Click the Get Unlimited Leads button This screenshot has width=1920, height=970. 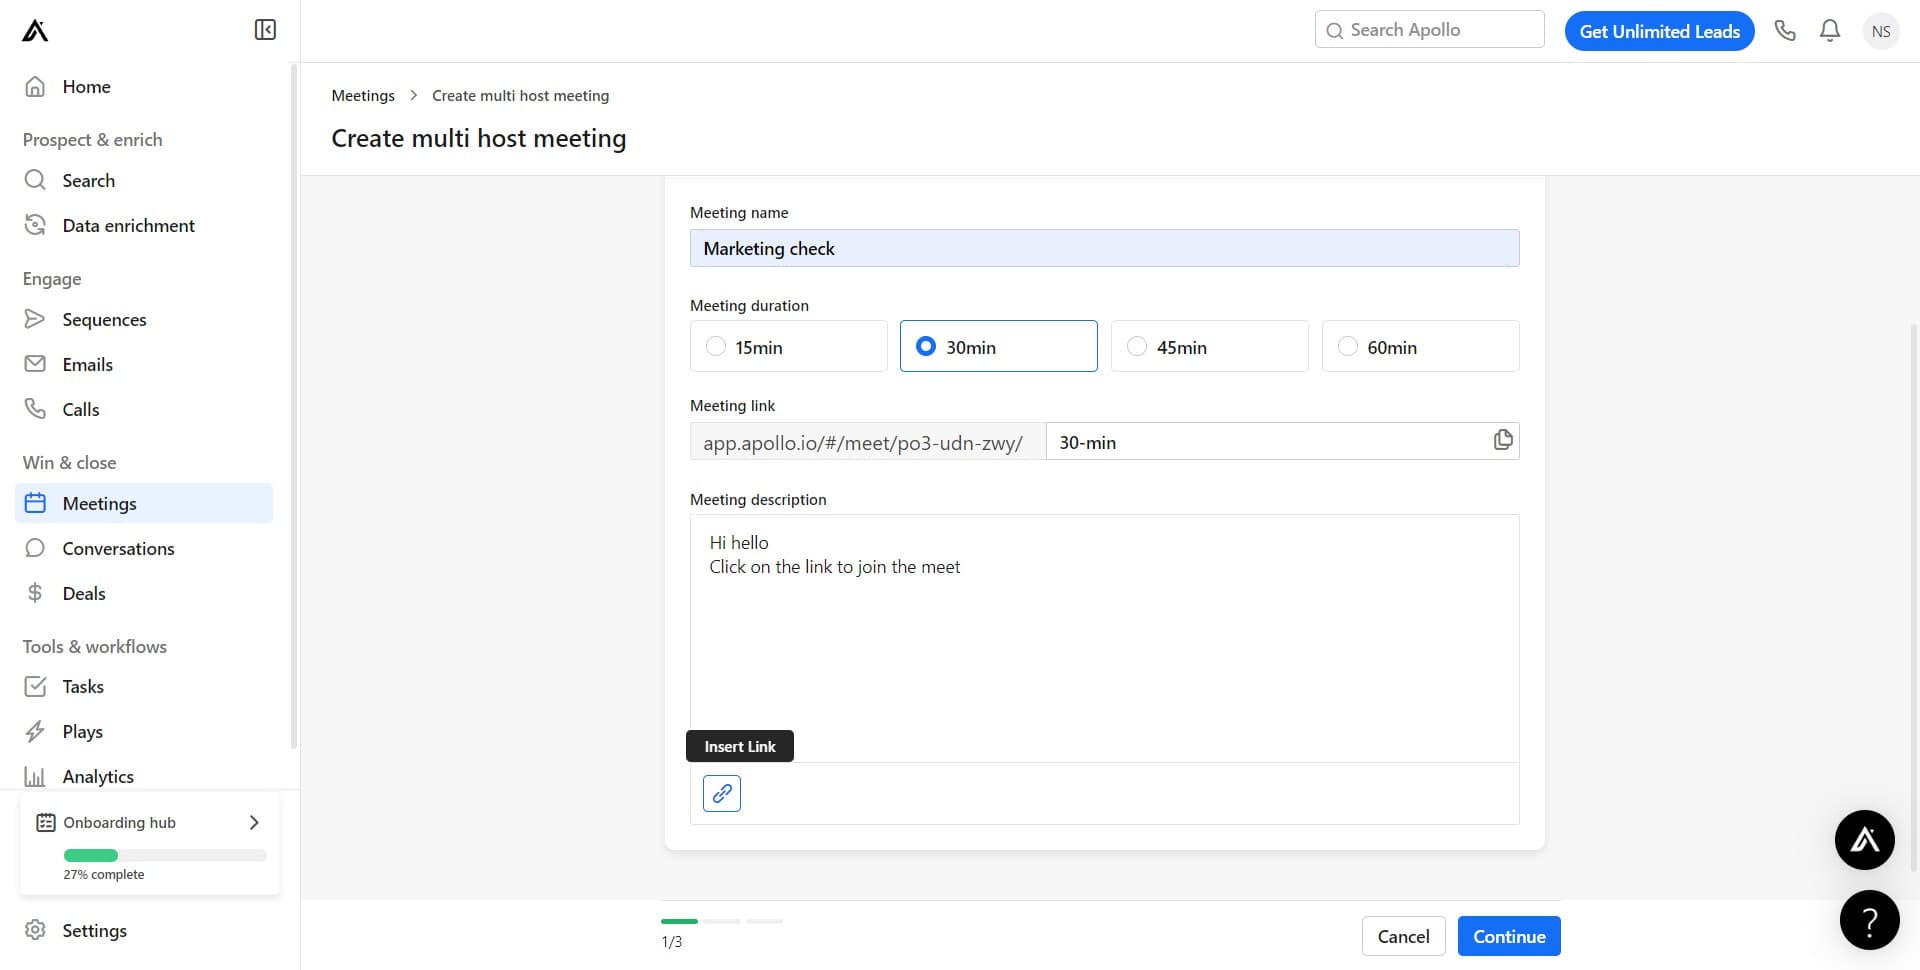pyautogui.click(x=1659, y=31)
